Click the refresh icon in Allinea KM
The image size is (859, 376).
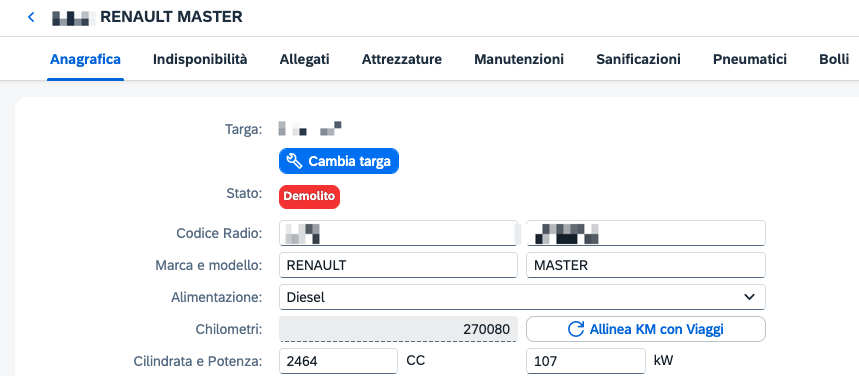[576, 329]
